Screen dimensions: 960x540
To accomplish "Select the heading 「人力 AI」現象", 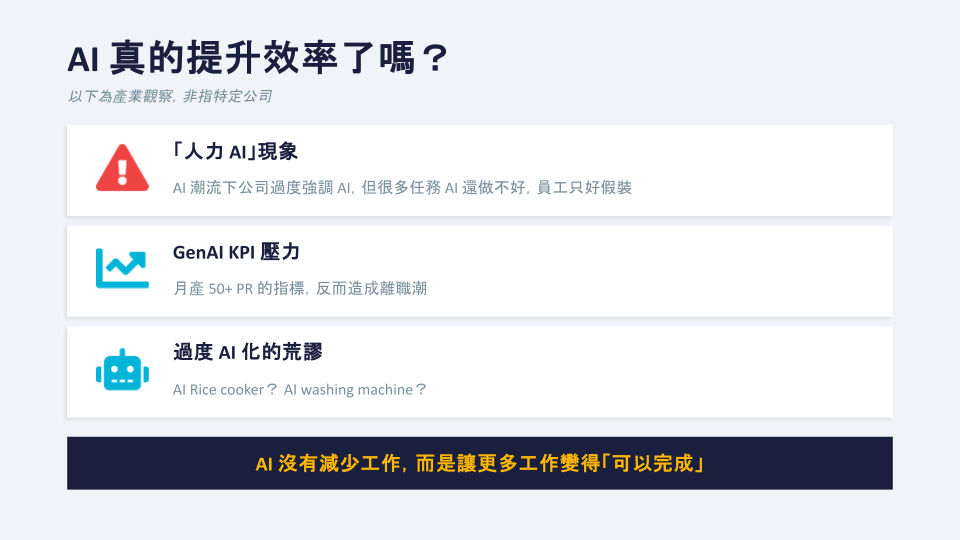I will (235, 152).
